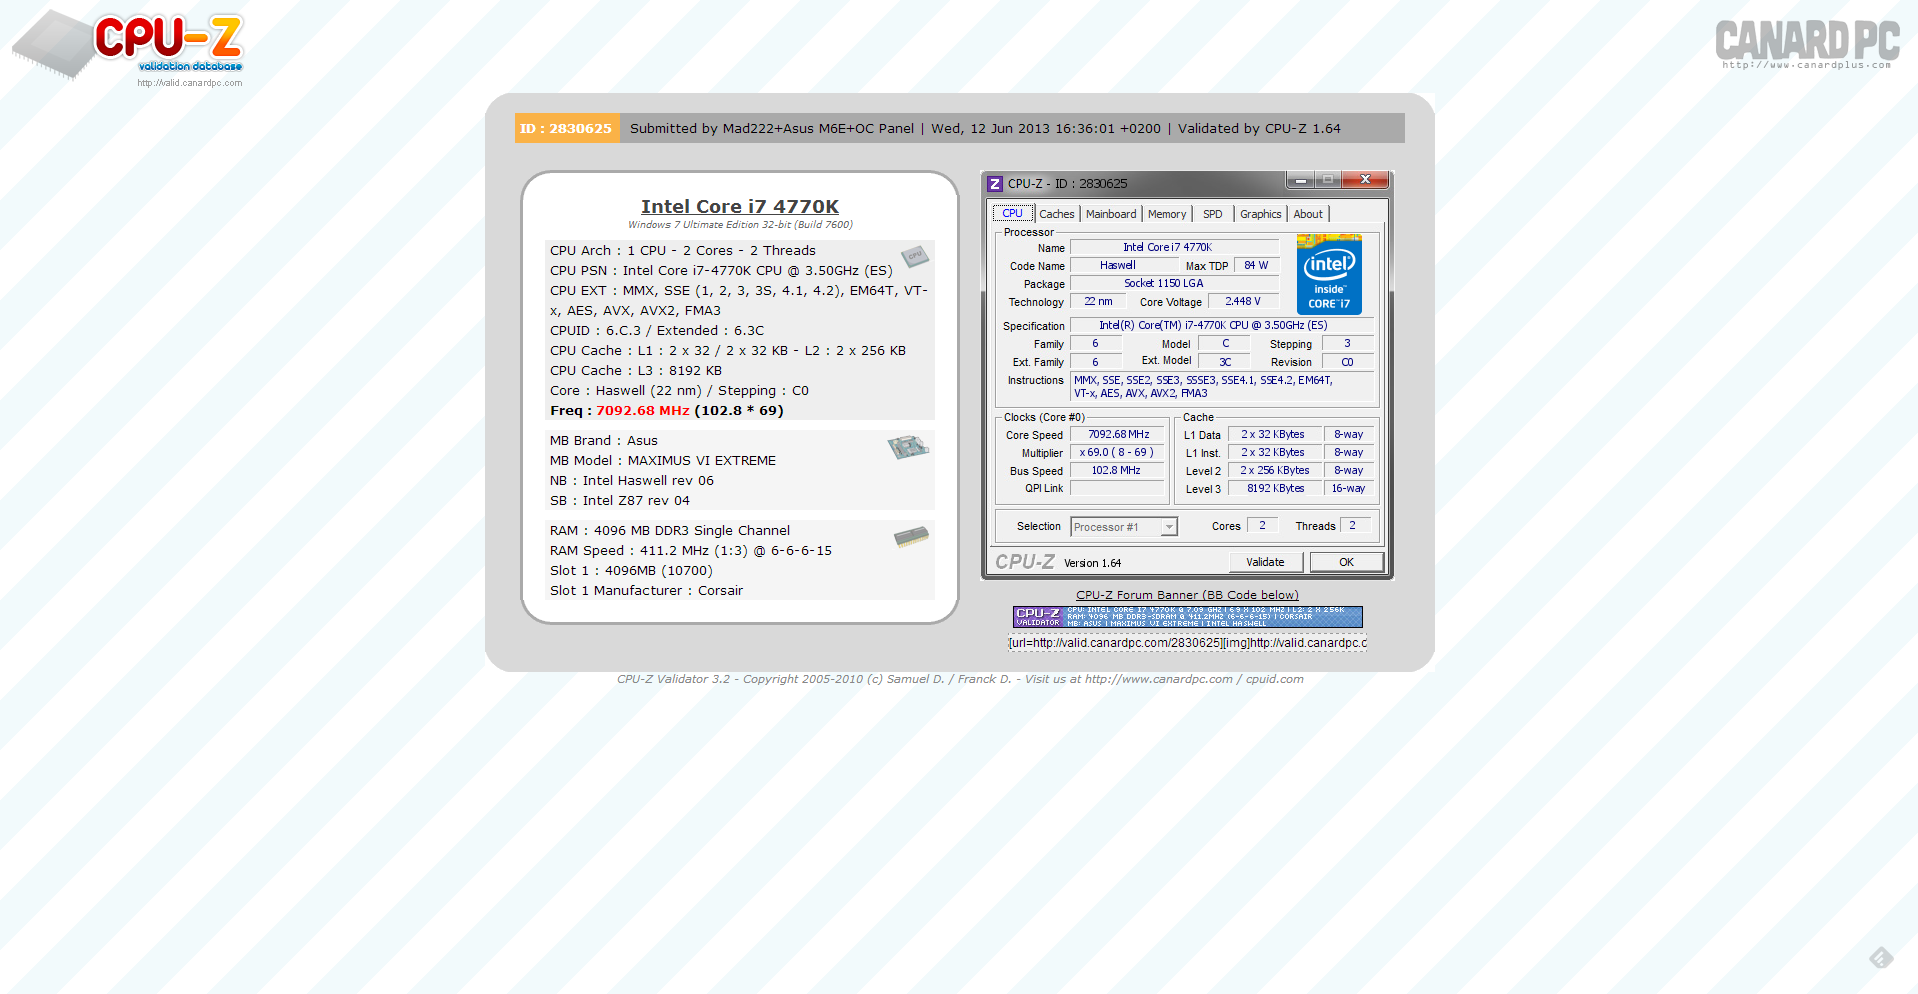Click the Specification i7-4770K field
This screenshot has height=994, width=1918.
click(1222, 326)
